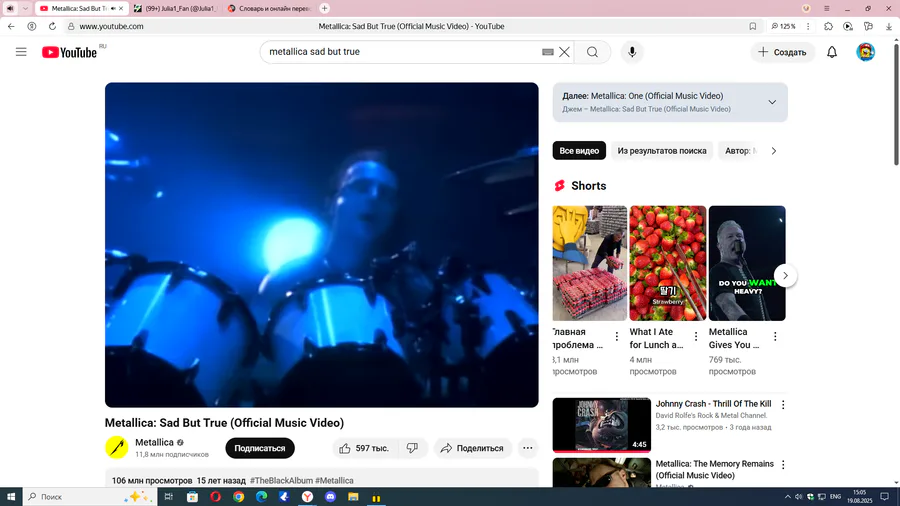Open the #Metallica hashtag
The image size is (900, 506).
pyautogui.click(x=334, y=481)
